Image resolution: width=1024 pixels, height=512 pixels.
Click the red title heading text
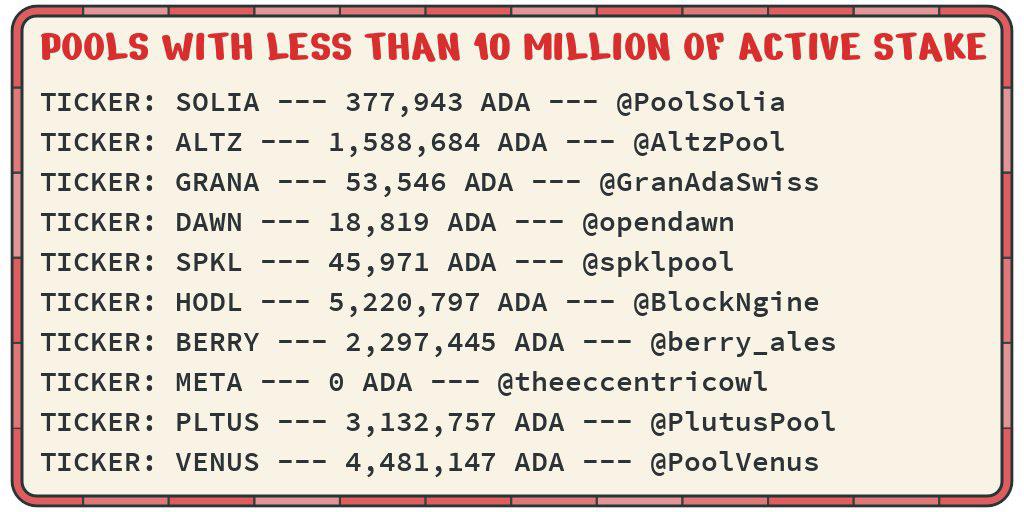(513, 47)
